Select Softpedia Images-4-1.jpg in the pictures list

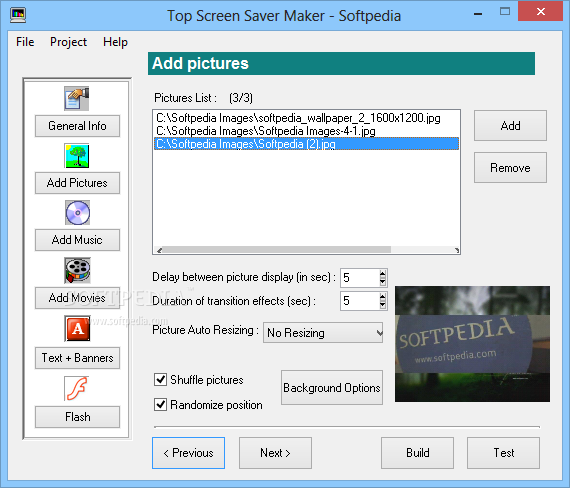pos(306,131)
